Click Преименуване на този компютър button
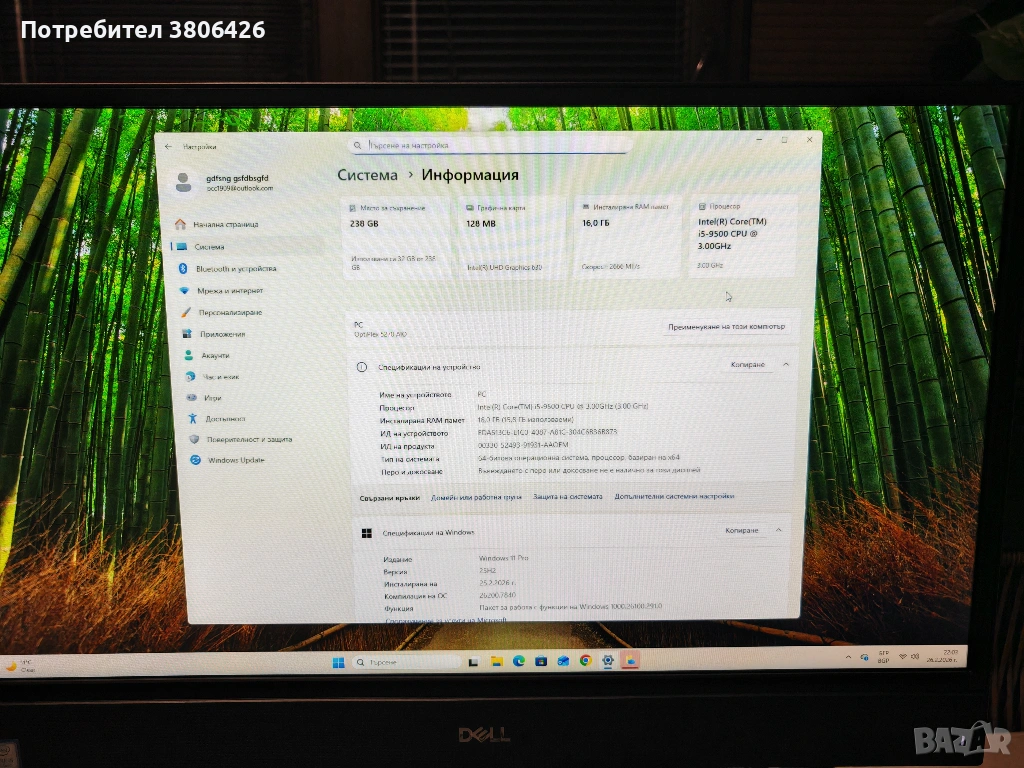Screen dimensions: 1024x768 (x=727, y=327)
